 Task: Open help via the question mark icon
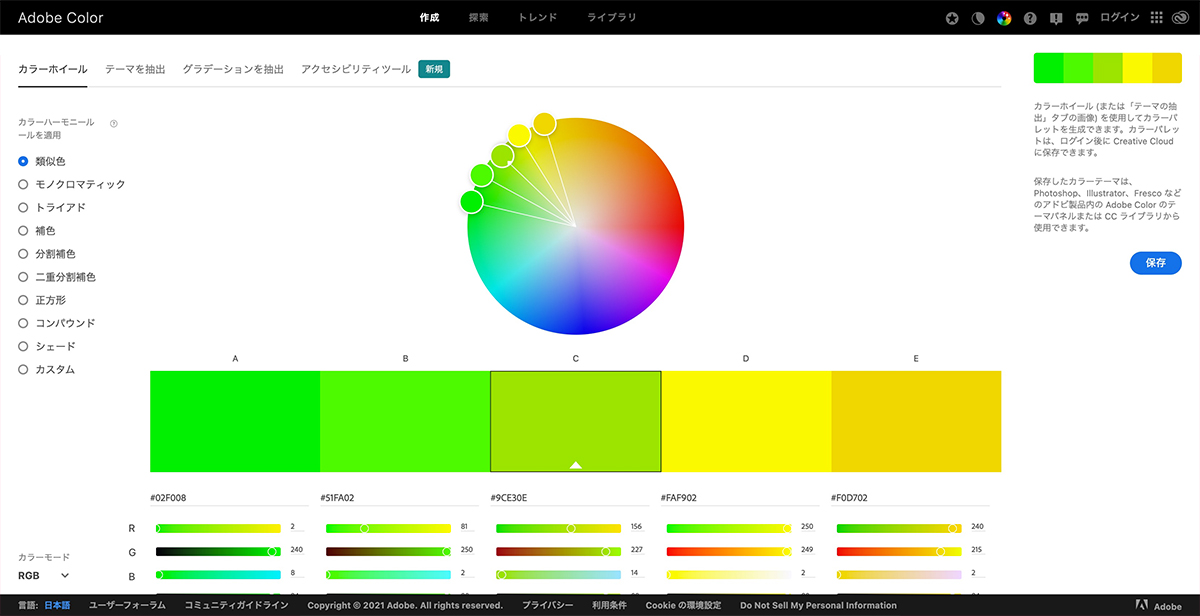1030,18
